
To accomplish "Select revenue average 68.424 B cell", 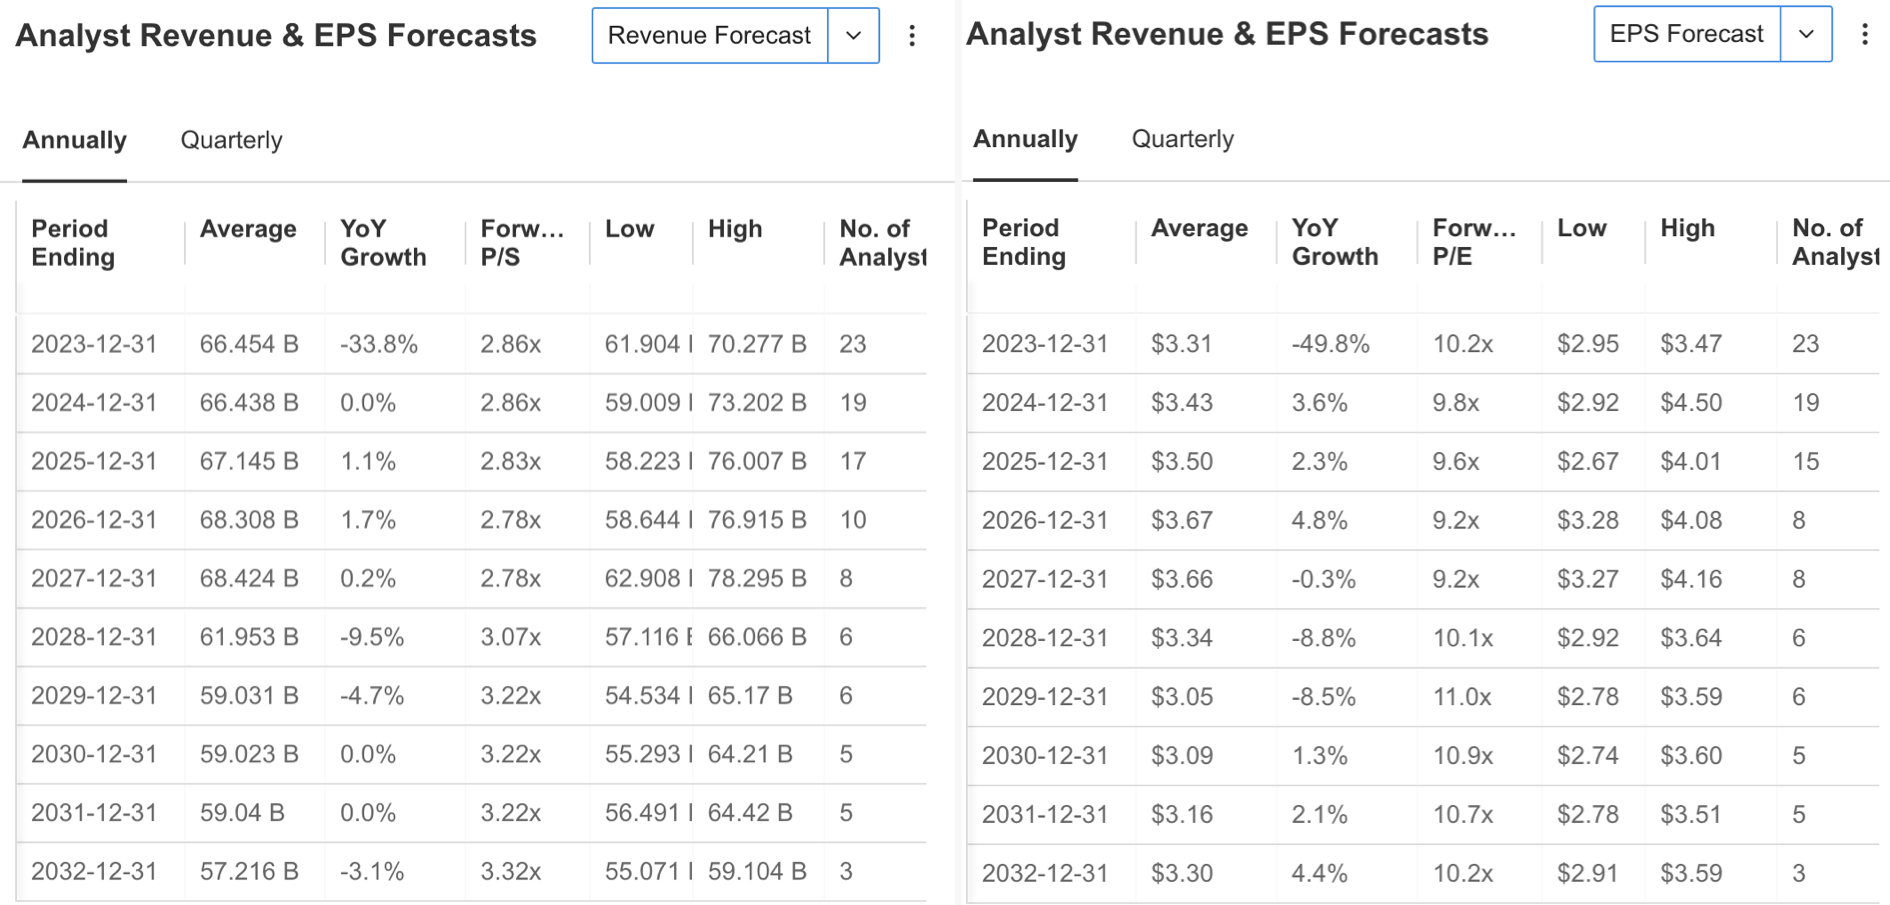I will click(x=249, y=578).
